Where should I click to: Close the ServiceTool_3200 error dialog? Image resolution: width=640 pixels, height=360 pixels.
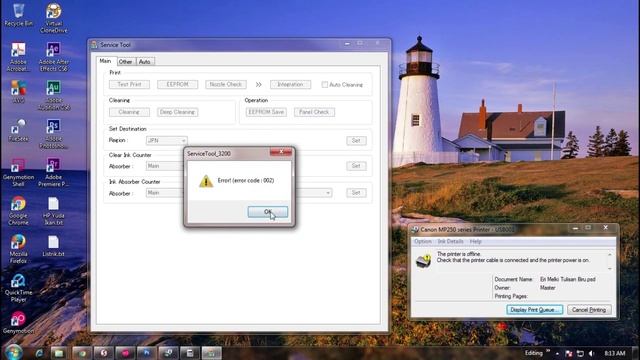281,152
